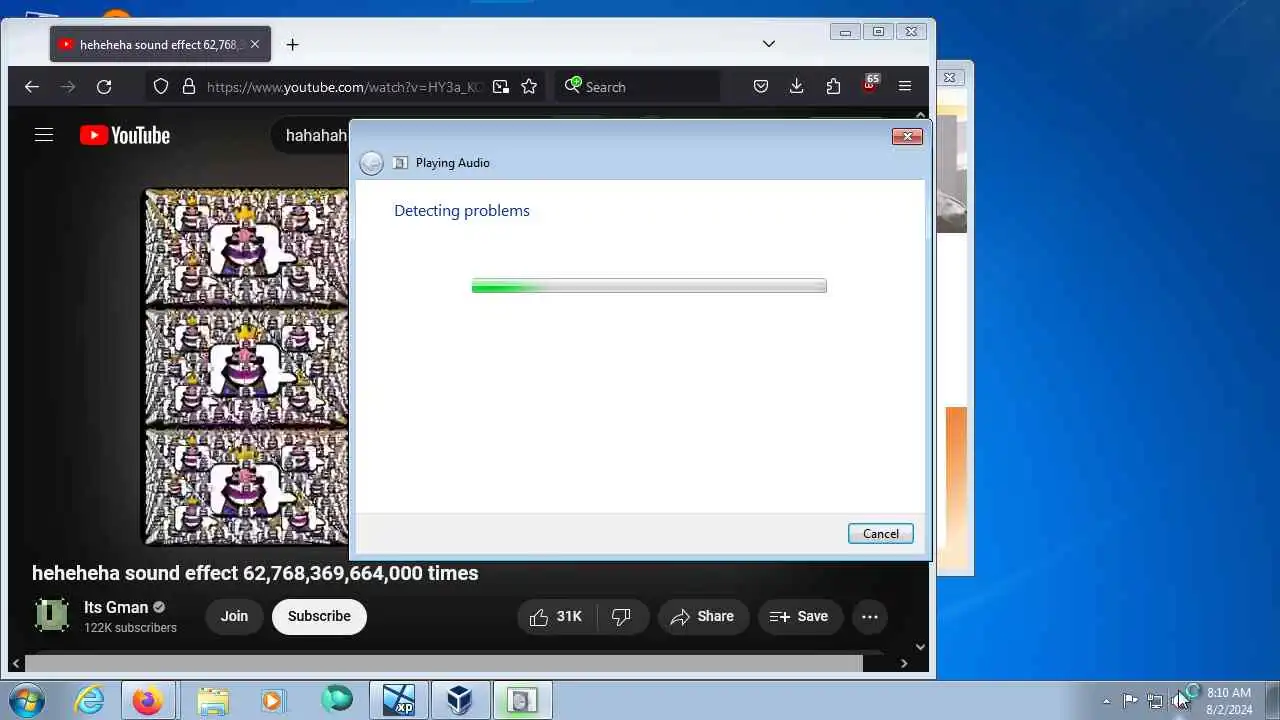Open Windows Explorer folder from taskbar
The width and height of the screenshot is (1280, 720).
point(213,700)
